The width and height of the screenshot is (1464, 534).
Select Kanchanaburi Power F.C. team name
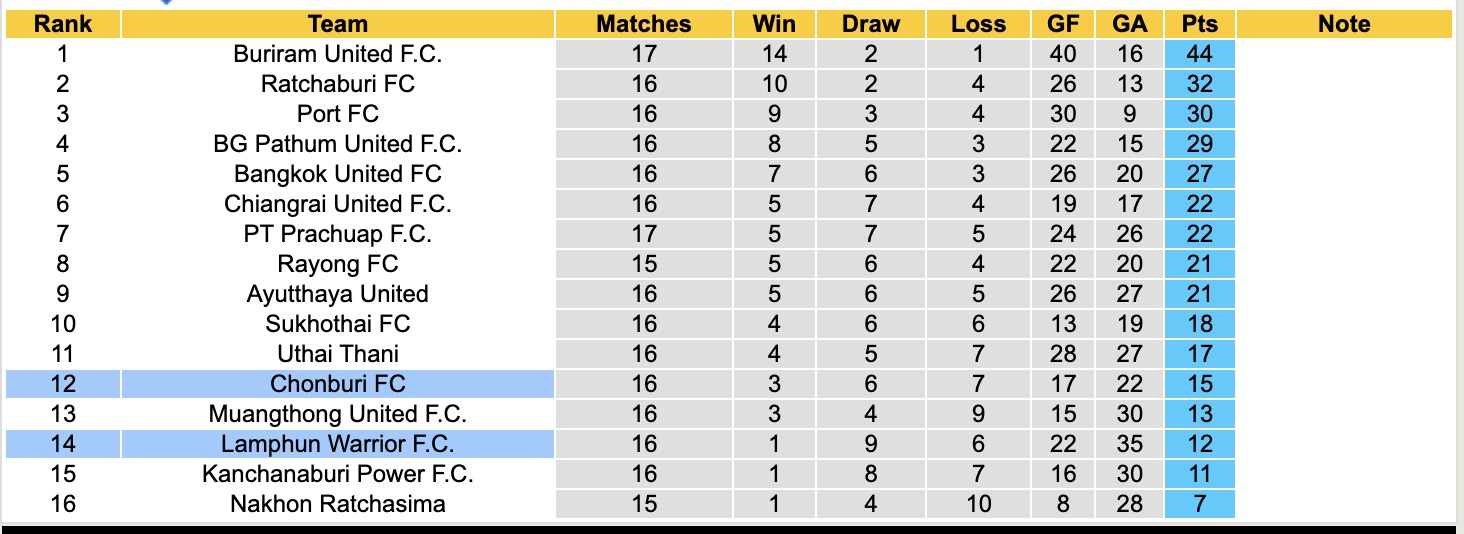(x=338, y=474)
